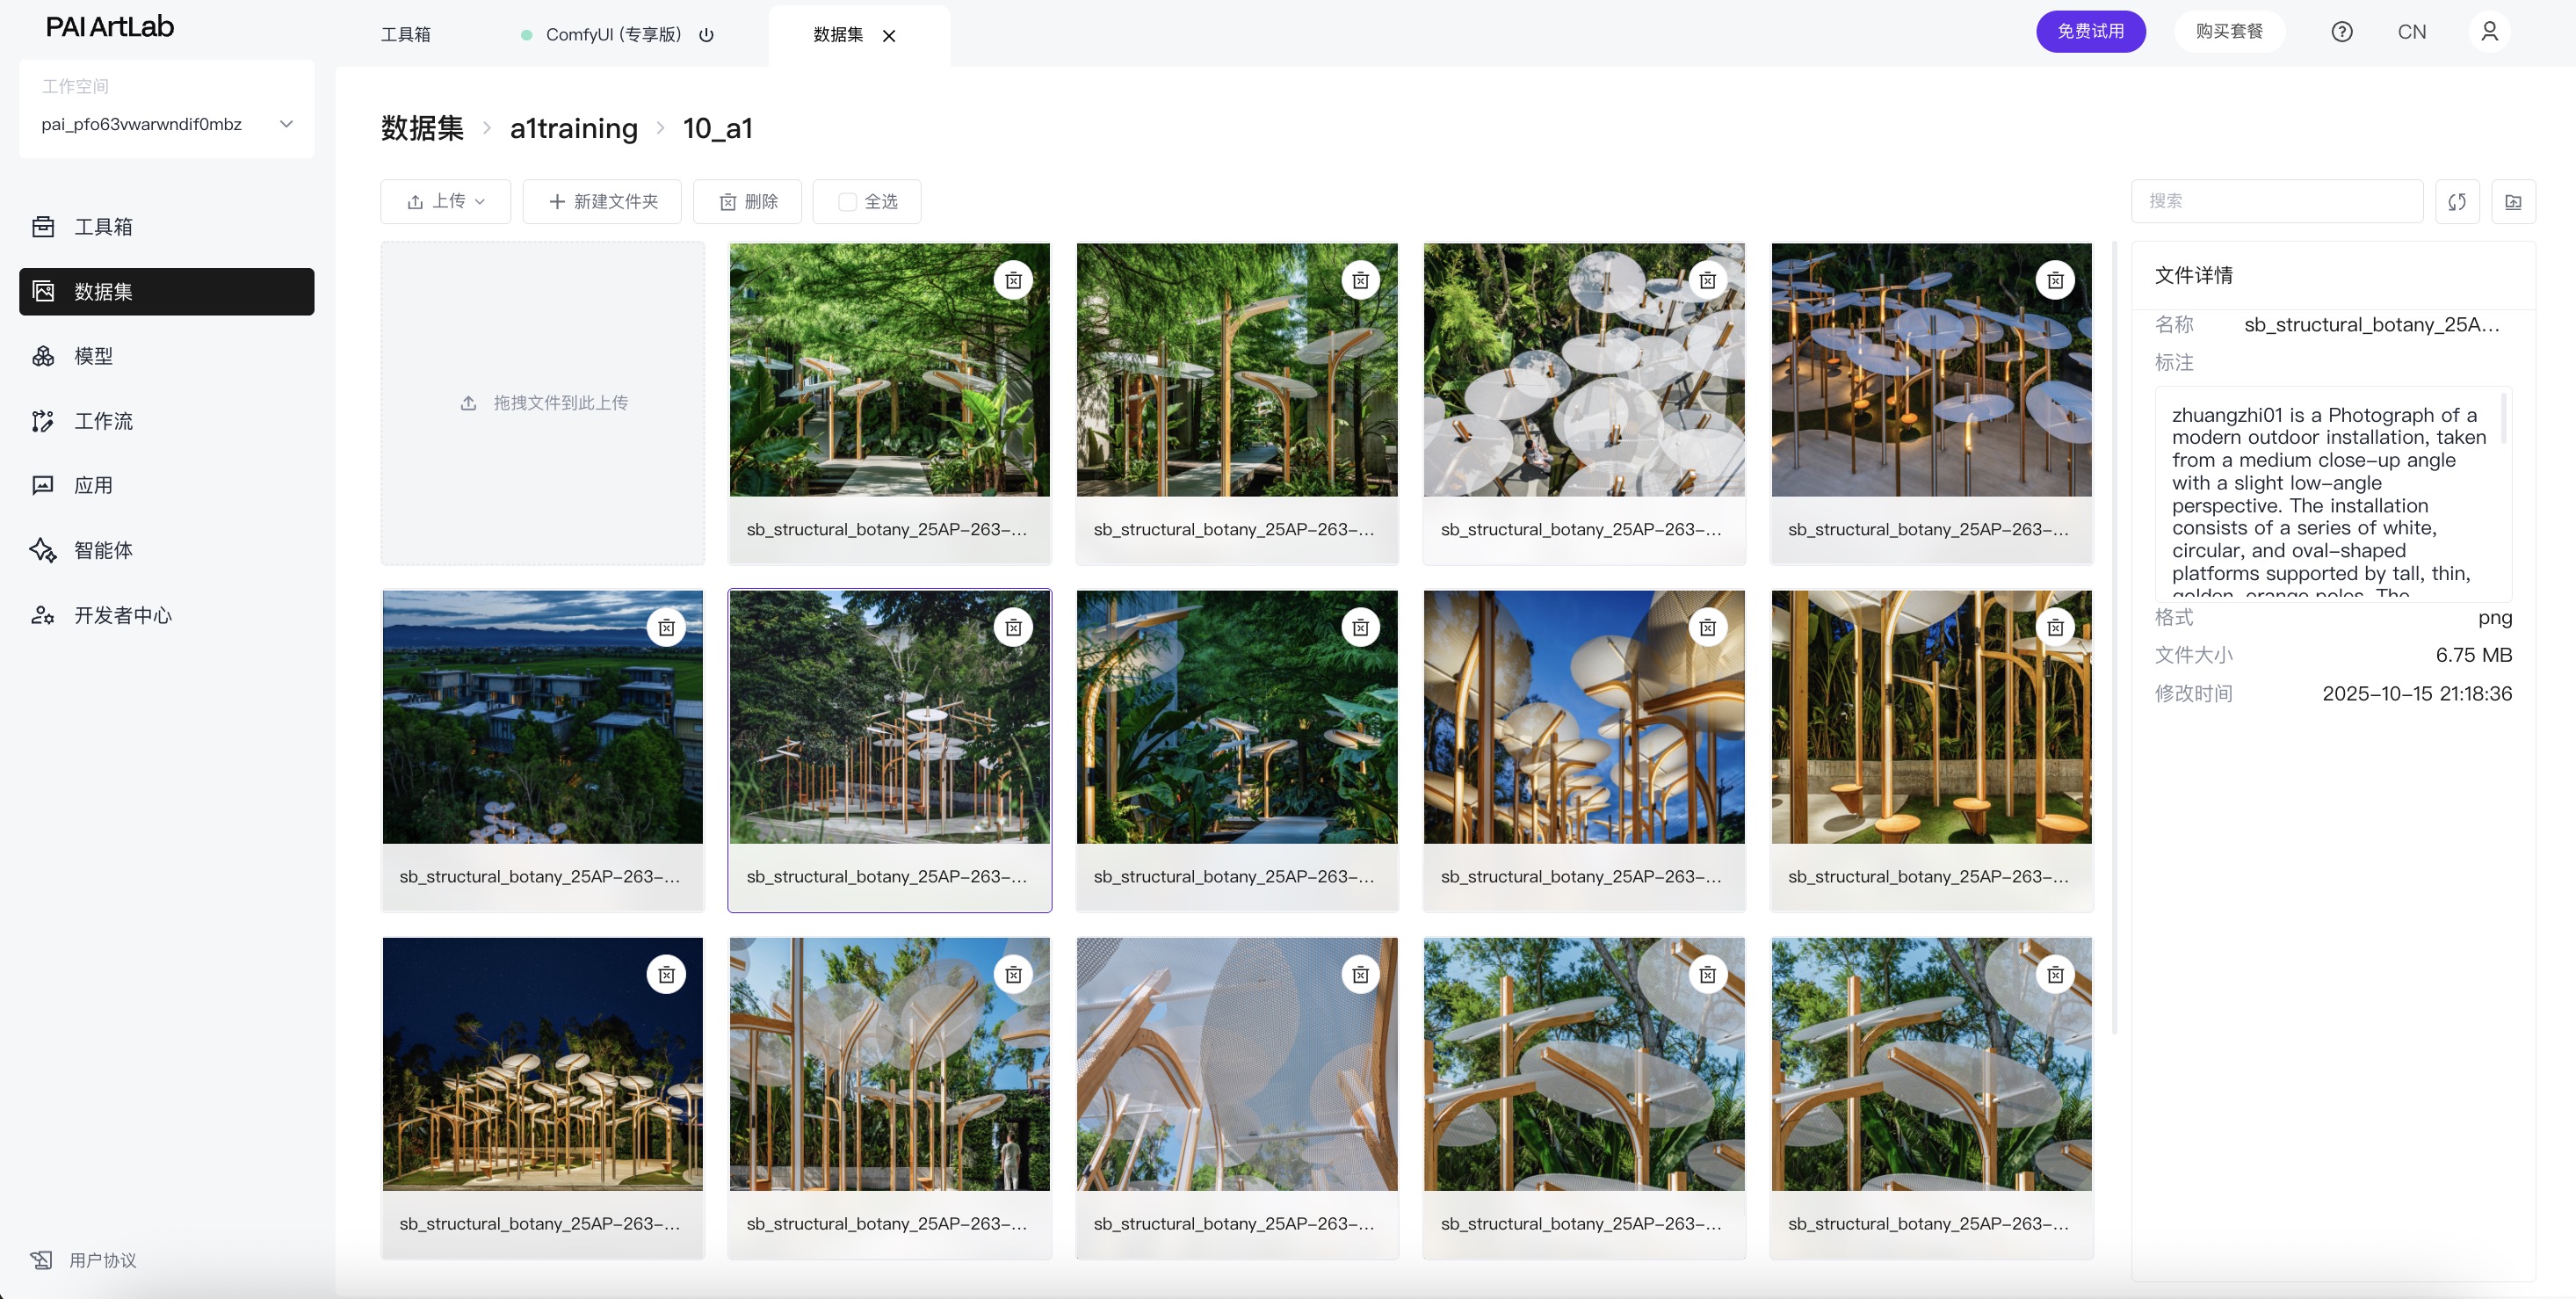The width and height of the screenshot is (2576, 1299).
Task: Switch to the ComfyUI (专享版) tab
Action: tap(612, 35)
